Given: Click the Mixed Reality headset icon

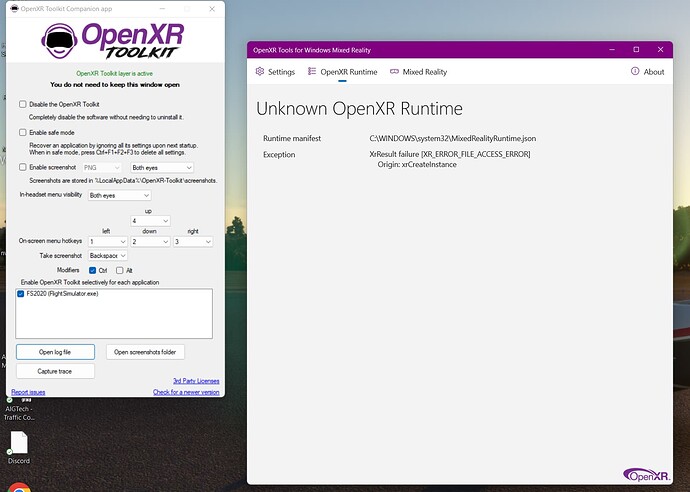Looking at the screenshot, I should click(394, 71).
